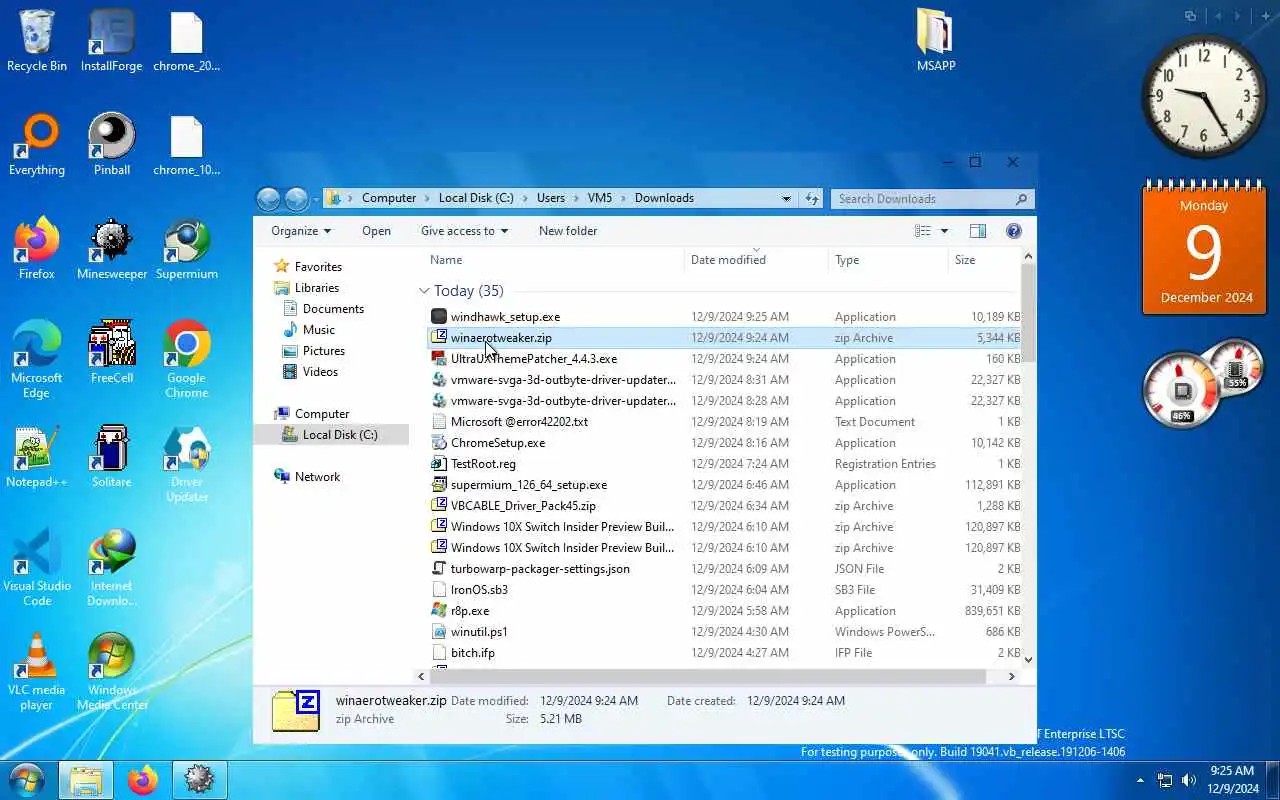Open the Start menu orb
The width and height of the screenshot is (1280, 800).
point(26,780)
